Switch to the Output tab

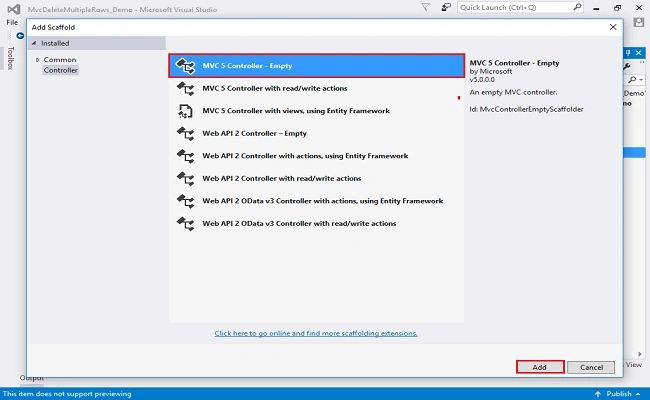point(32,378)
